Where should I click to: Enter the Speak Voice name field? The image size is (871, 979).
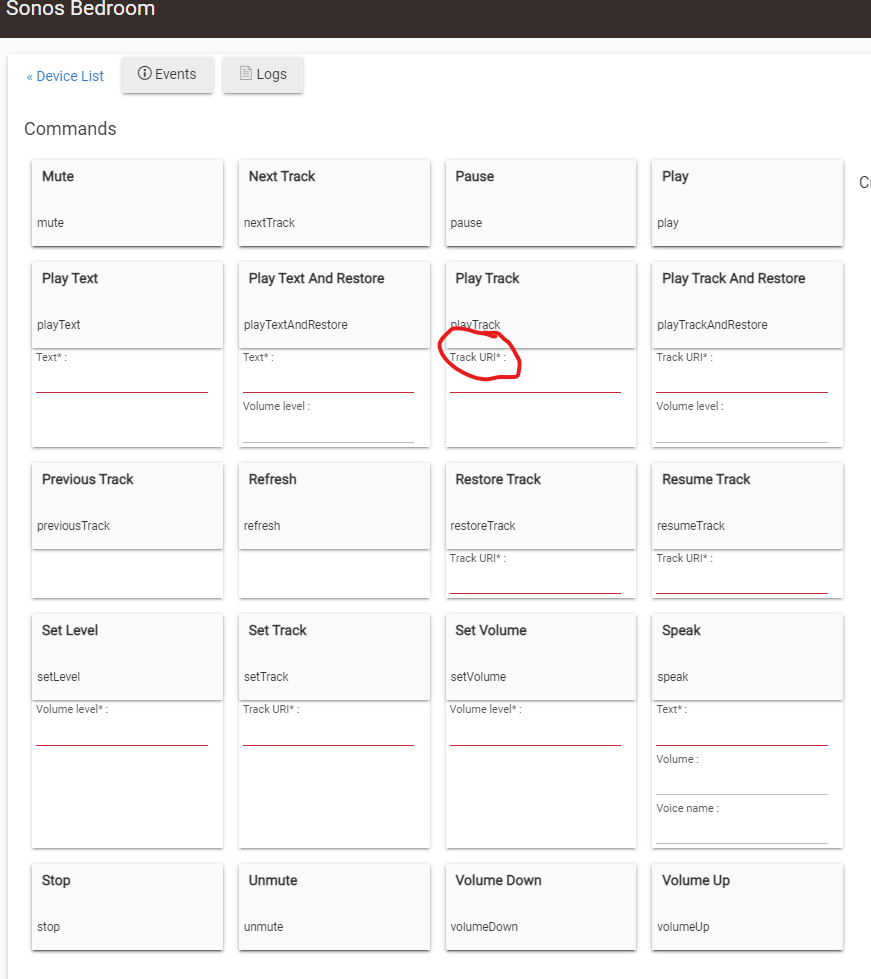741,832
